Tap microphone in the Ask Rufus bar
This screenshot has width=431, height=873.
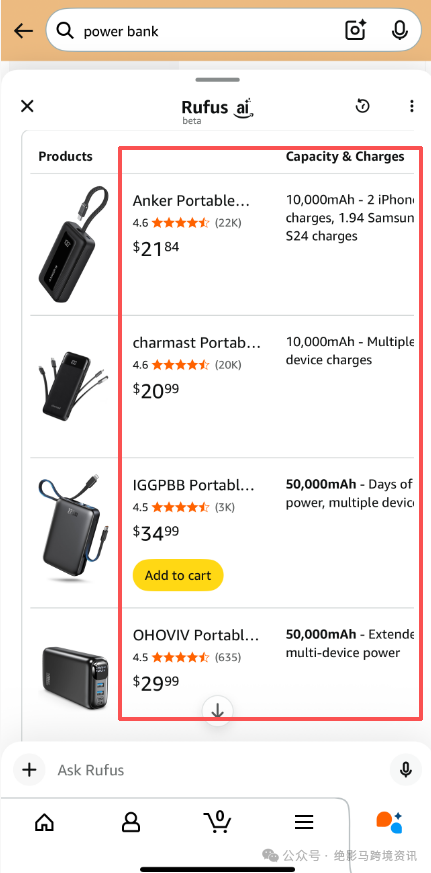pos(405,770)
